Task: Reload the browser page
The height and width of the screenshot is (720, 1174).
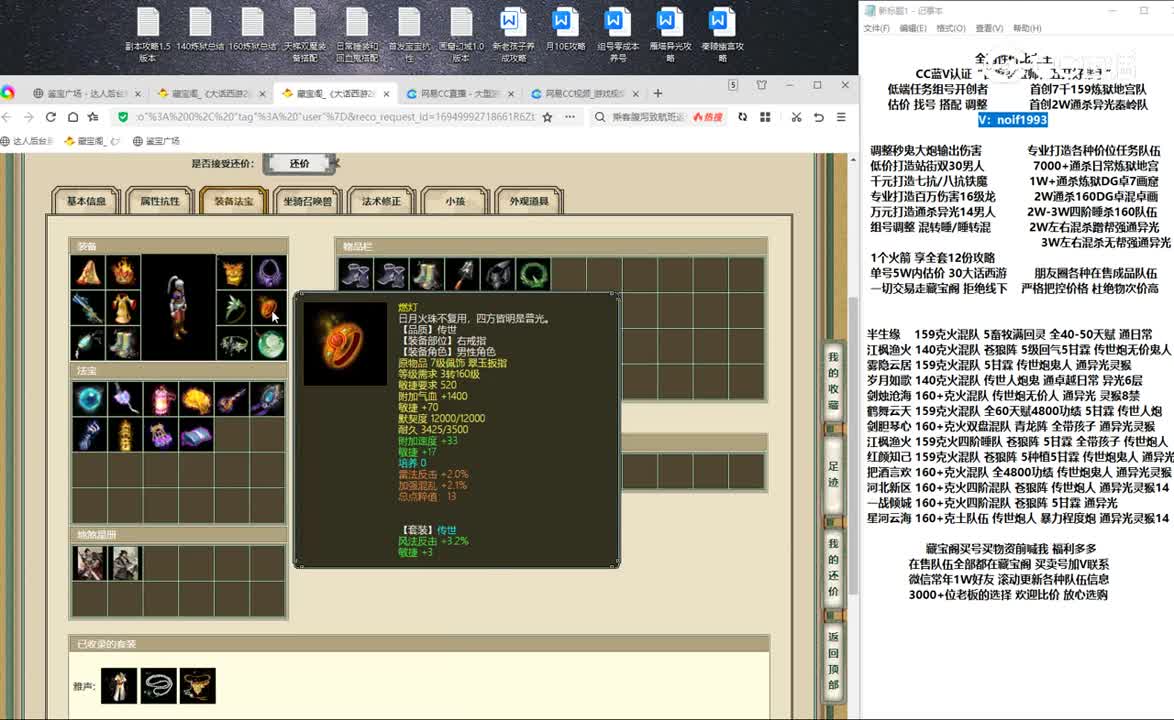Action: (x=51, y=117)
